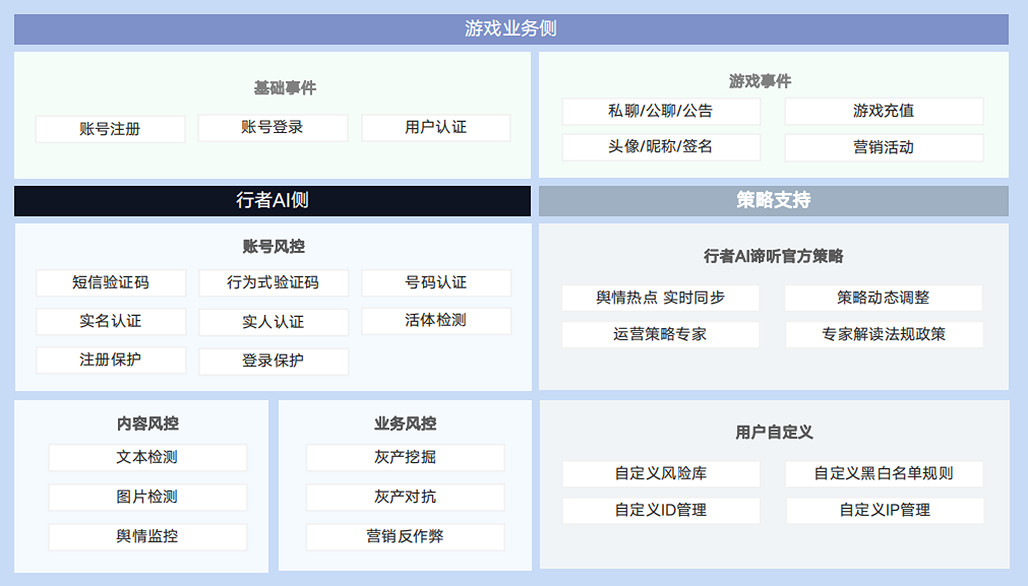Viewport: 1028px width, 586px height.
Task: Select the 行为式验证码 box
Action: point(273,283)
